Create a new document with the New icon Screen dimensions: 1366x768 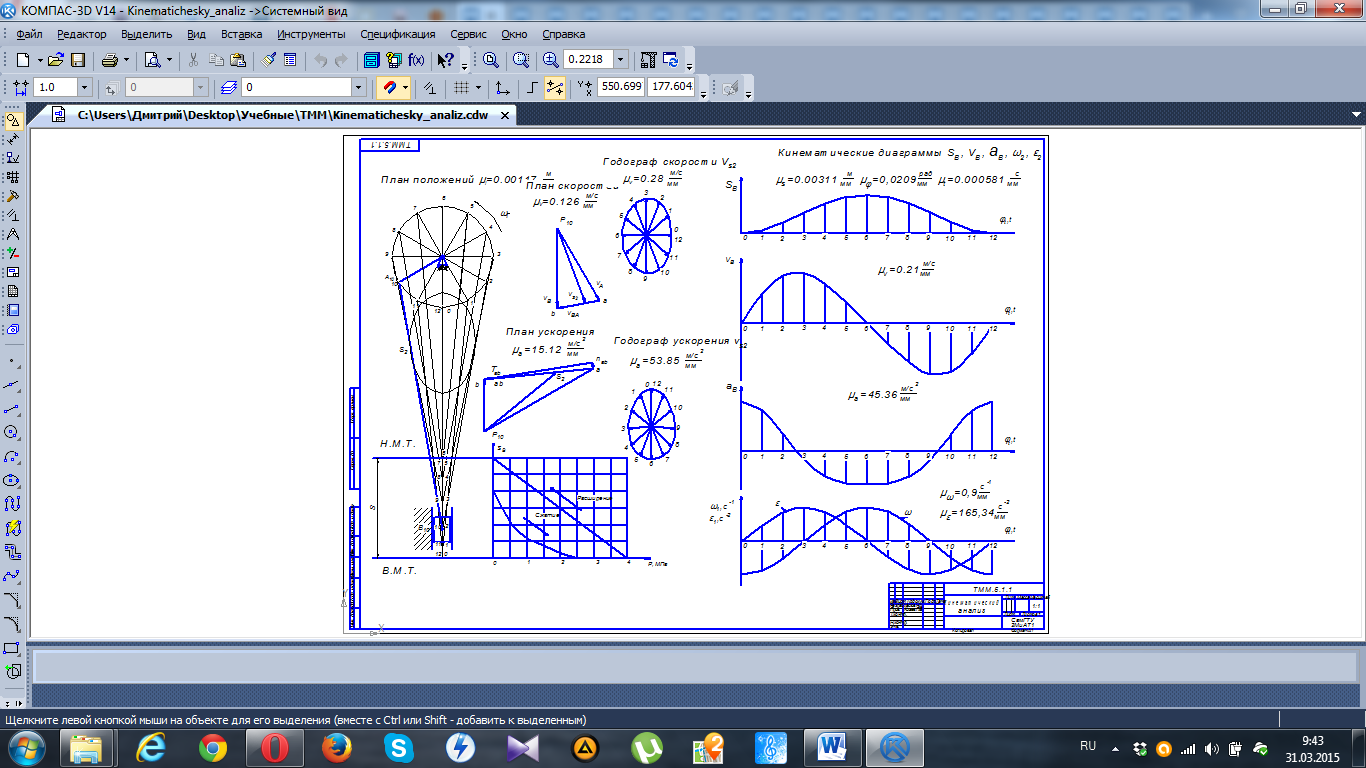point(22,60)
